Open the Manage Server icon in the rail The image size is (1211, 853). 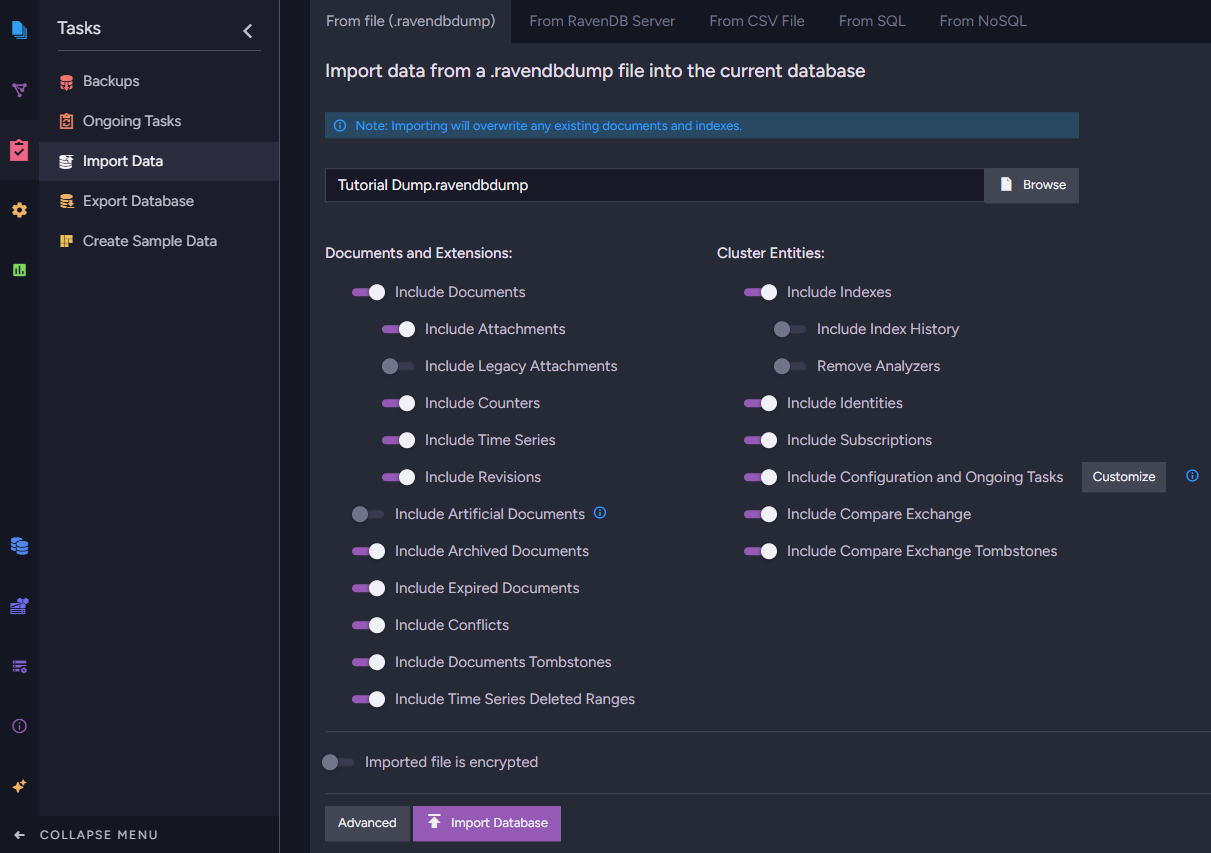pos(19,606)
